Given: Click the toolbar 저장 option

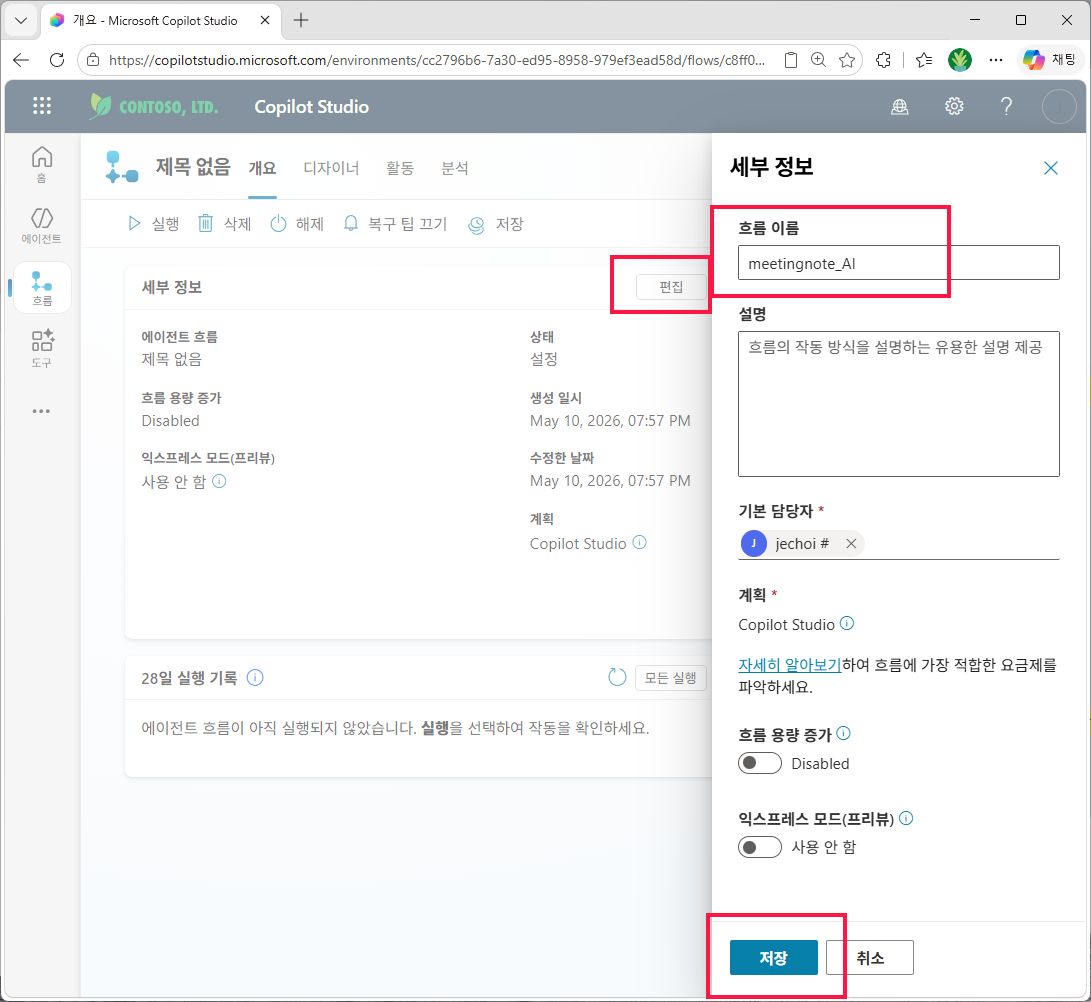Looking at the screenshot, I should [x=496, y=224].
